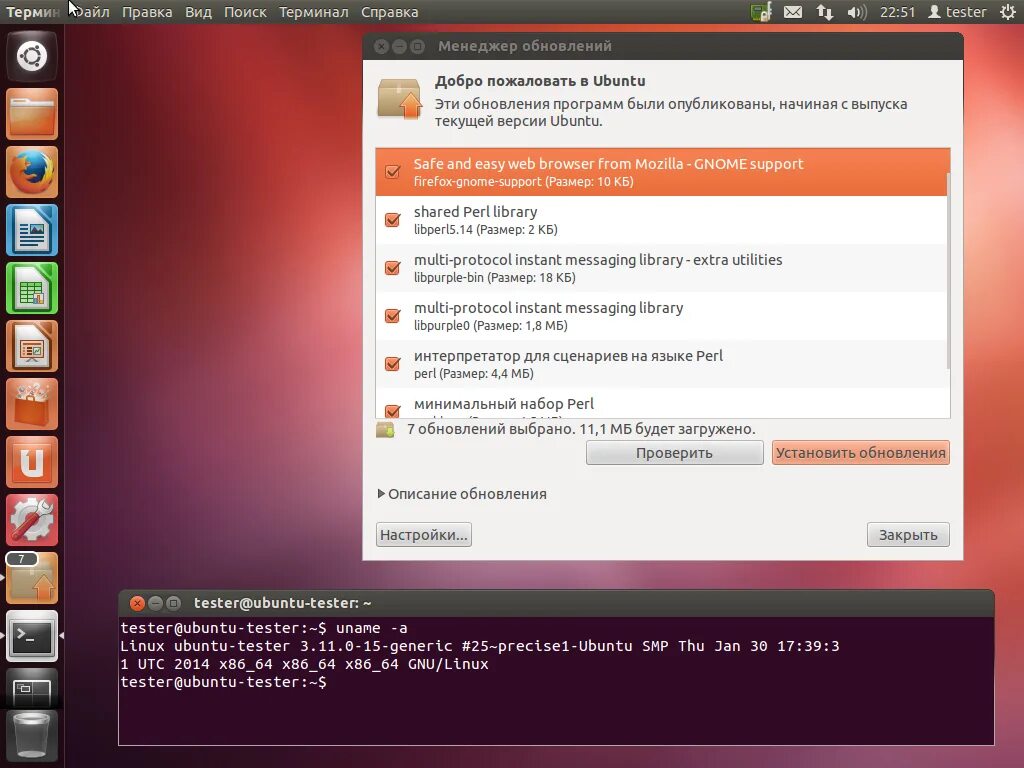1024x768 pixels.
Task: Open the Workspace Switcher launcher icon
Action: [x=32, y=689]
